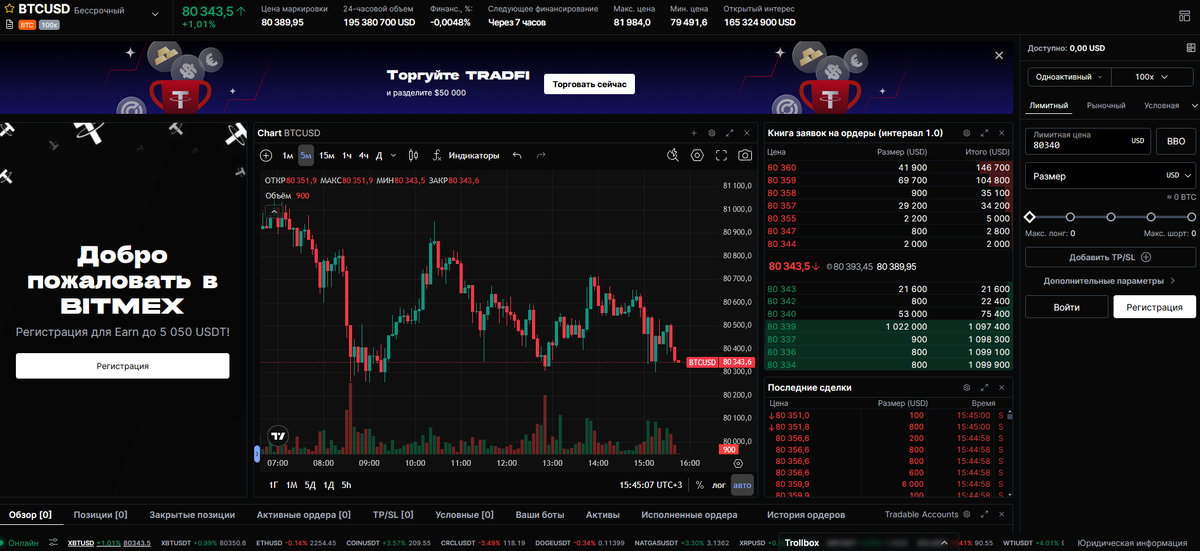Image resolution: width=1200 pixels, height=551 pixels.
Task: Toggle percent scale on chart
Action: (x=700, y=485)
